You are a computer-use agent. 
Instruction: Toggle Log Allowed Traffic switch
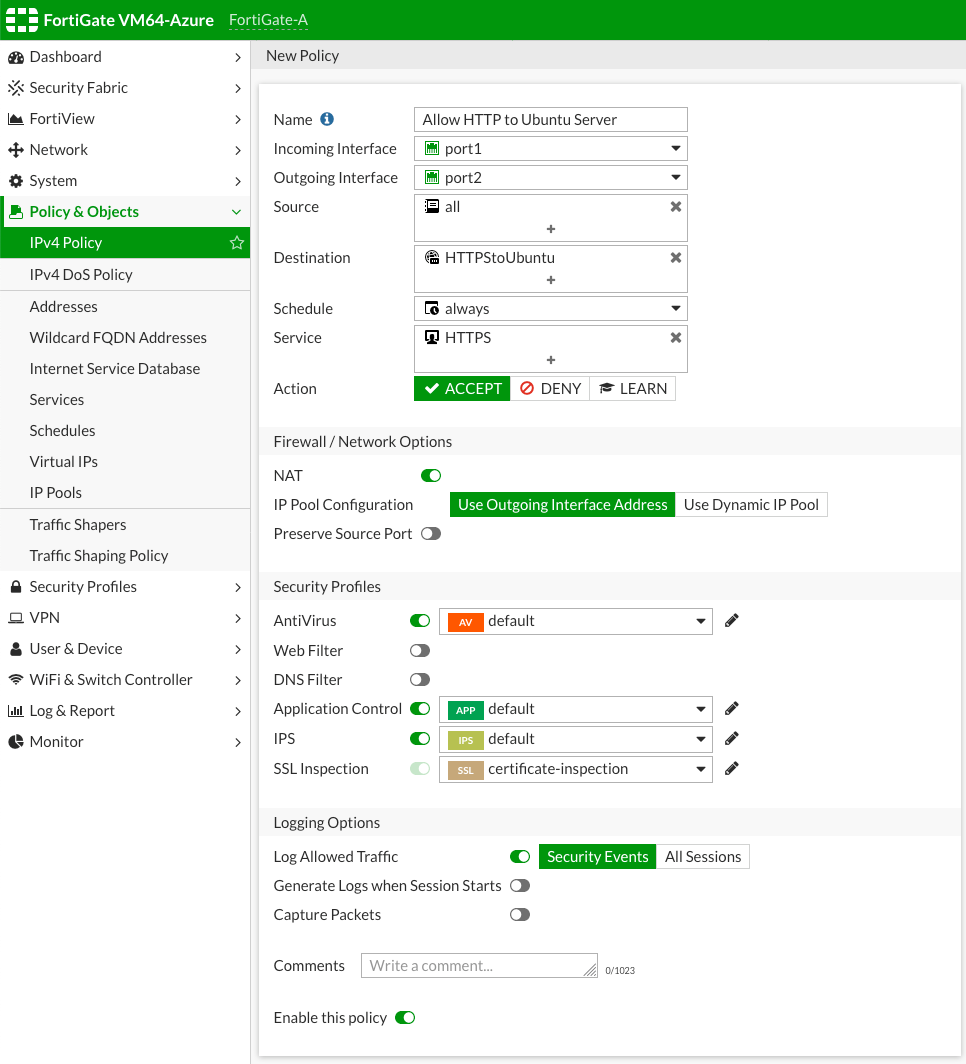520,857
